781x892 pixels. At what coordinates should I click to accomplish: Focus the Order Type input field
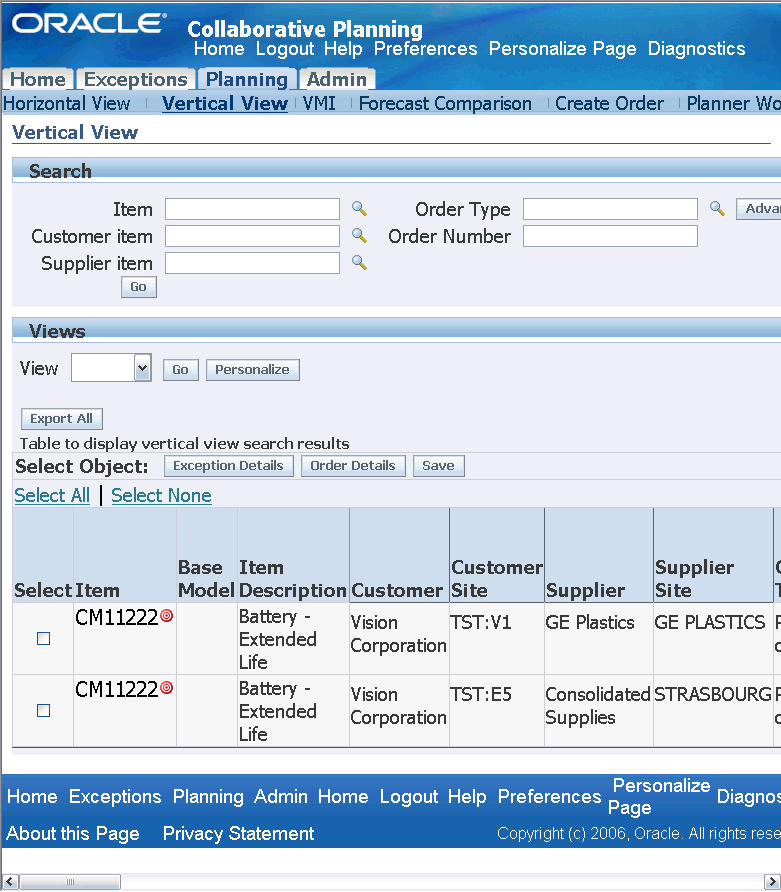click(x=610, y=209)
